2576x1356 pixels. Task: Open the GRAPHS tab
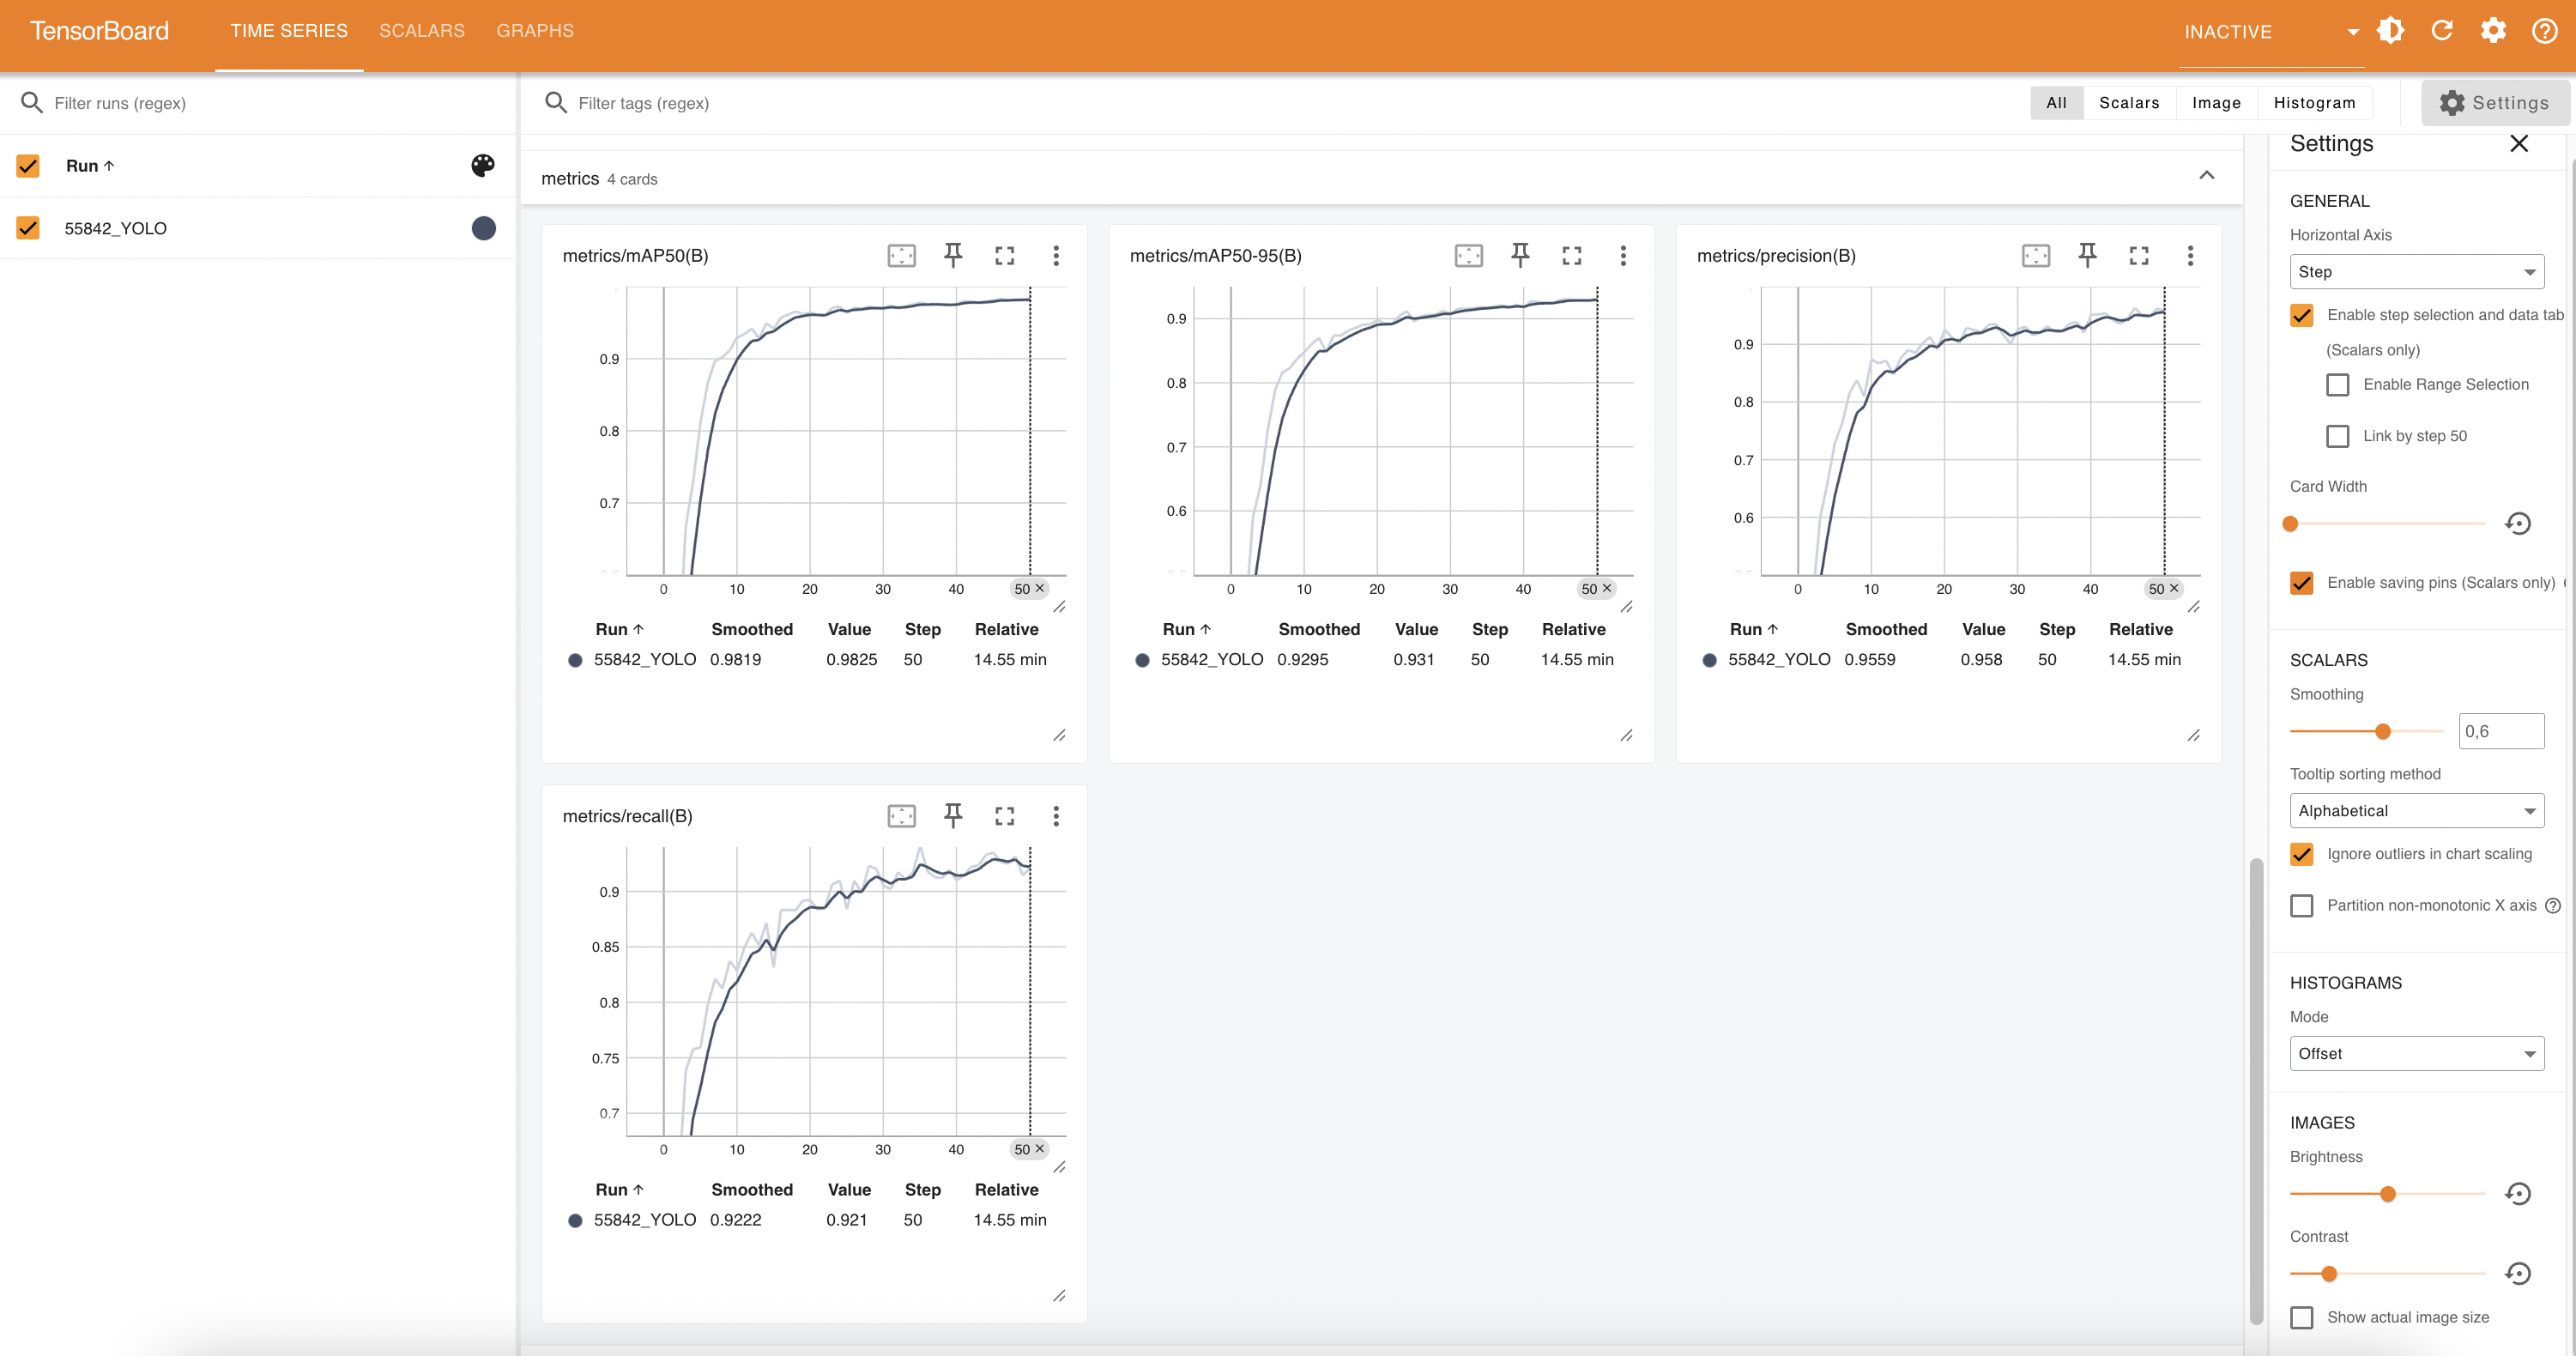(535, 31)
